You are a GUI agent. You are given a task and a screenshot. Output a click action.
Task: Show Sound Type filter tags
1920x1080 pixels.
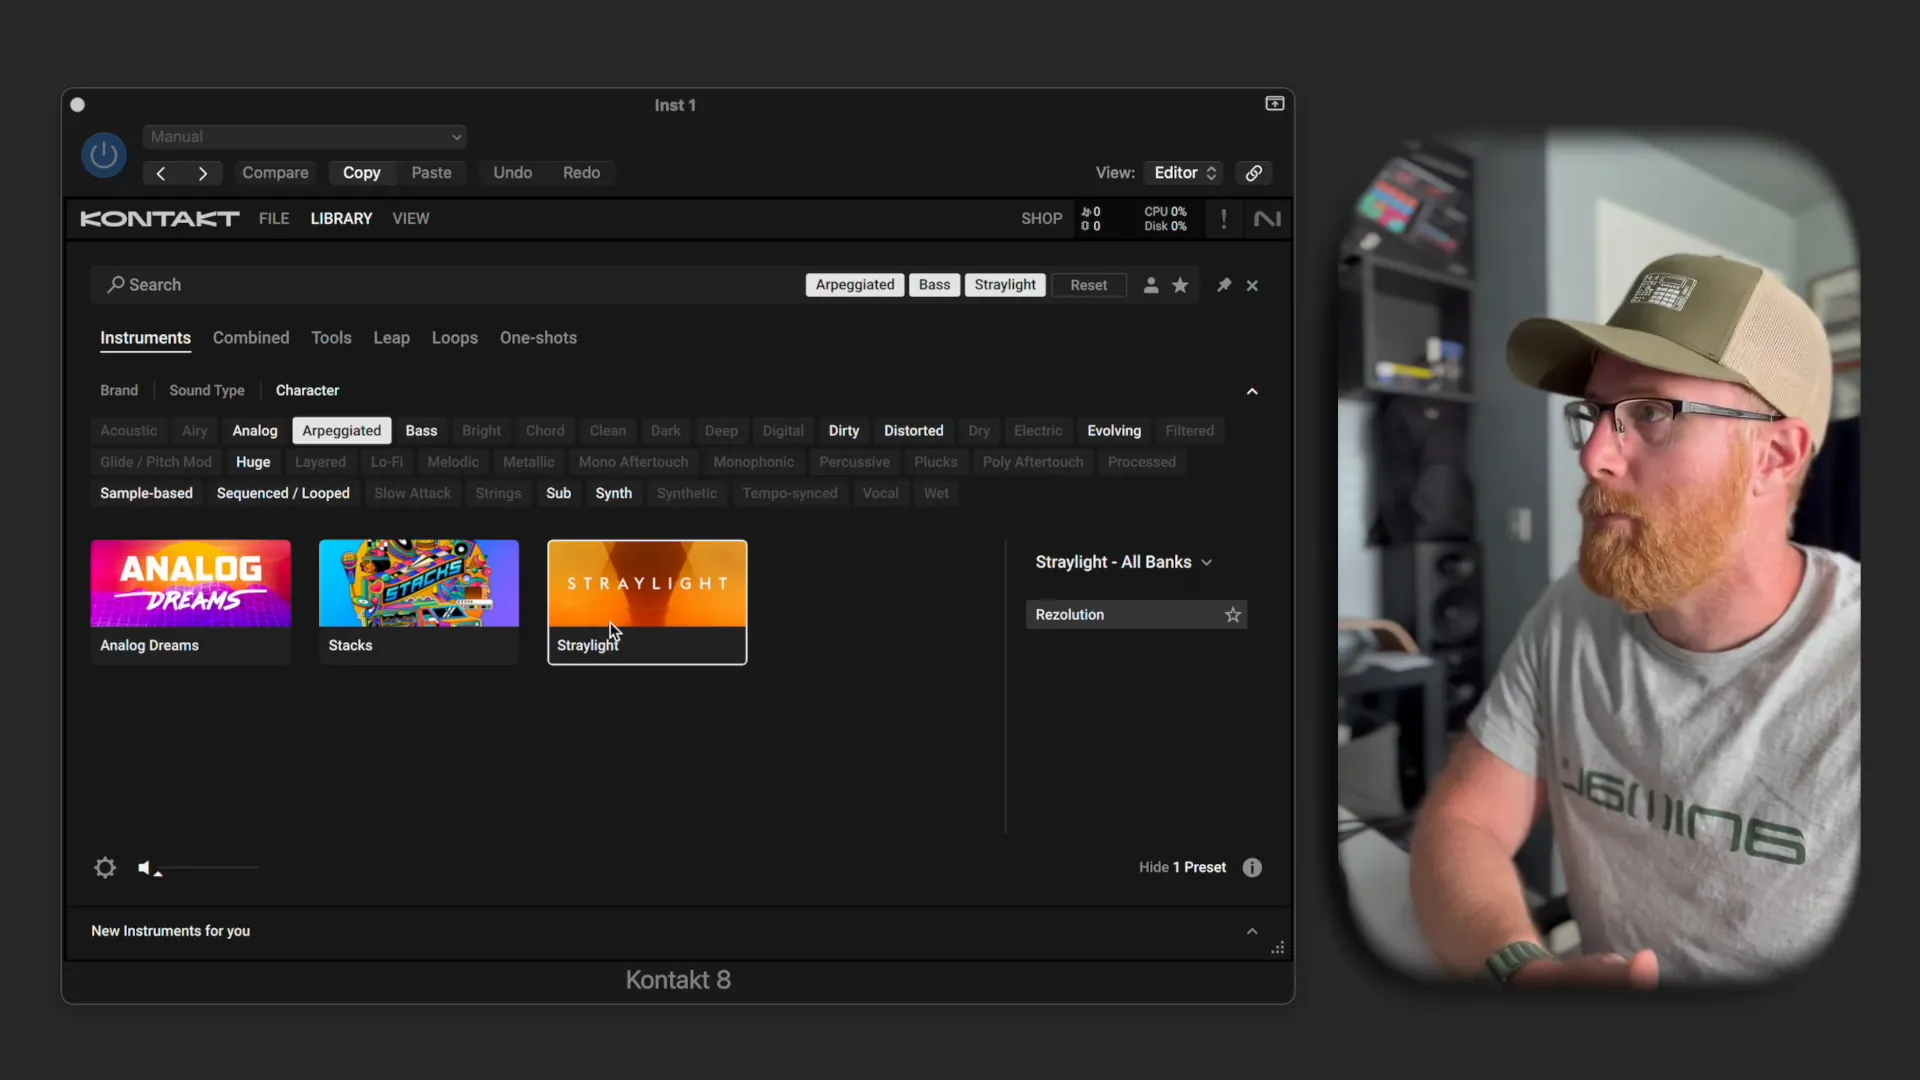(207, 391)
